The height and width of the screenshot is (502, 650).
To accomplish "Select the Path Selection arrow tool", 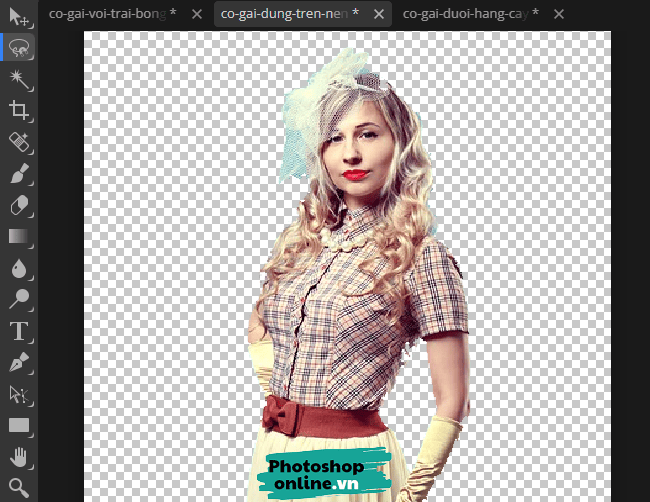I will [19, 394].
